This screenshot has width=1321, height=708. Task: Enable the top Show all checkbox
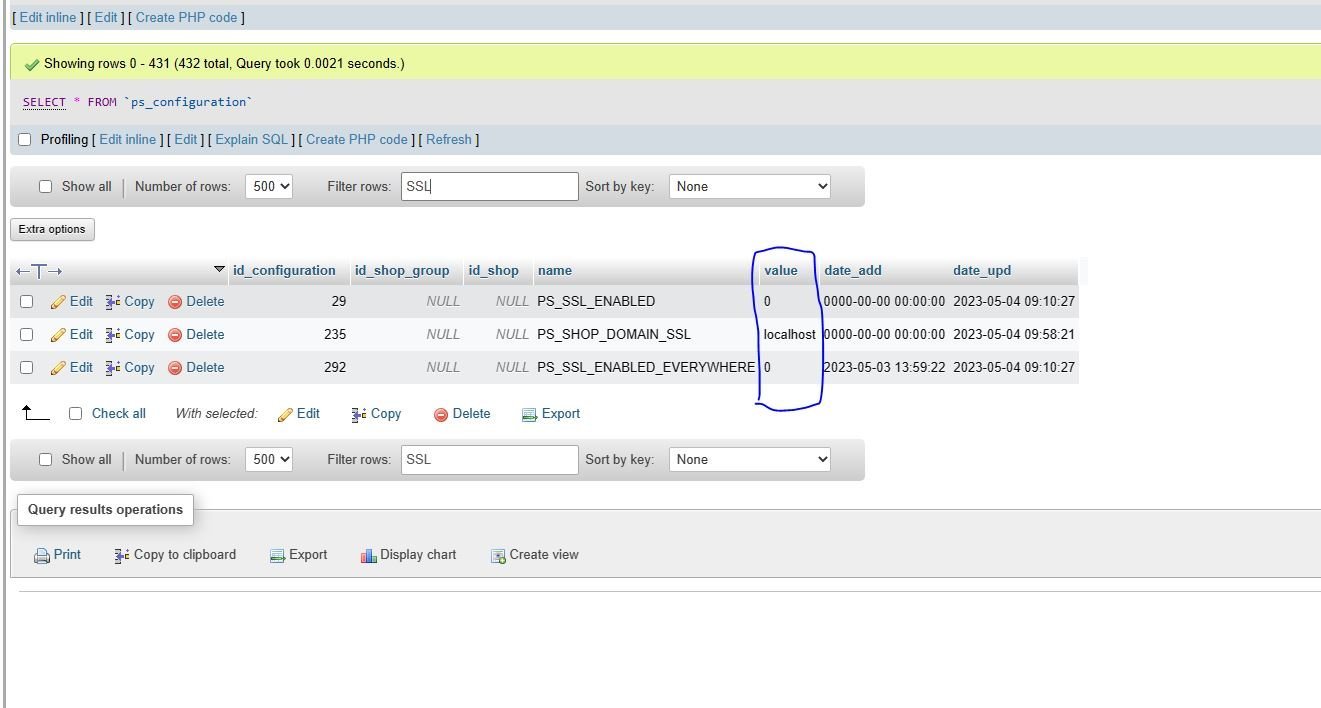pos(45,186)
